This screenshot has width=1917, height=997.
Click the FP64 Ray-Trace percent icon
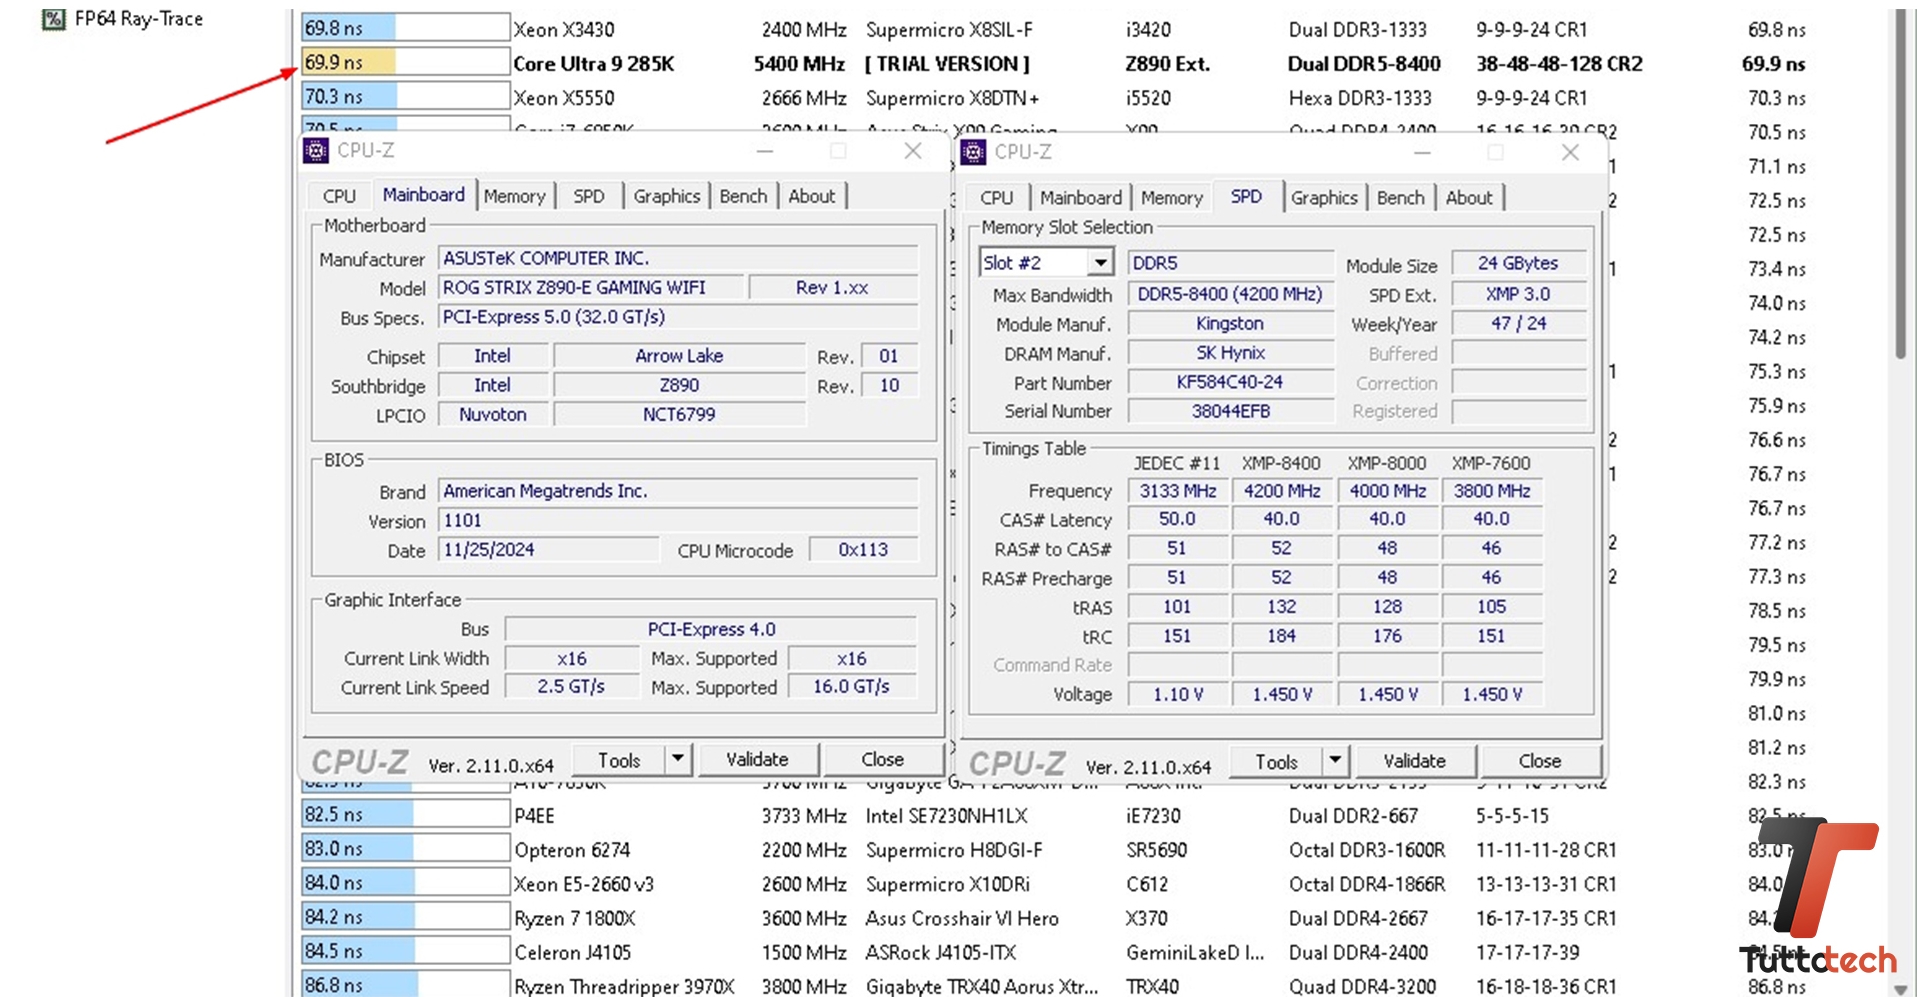coord(53,19)
